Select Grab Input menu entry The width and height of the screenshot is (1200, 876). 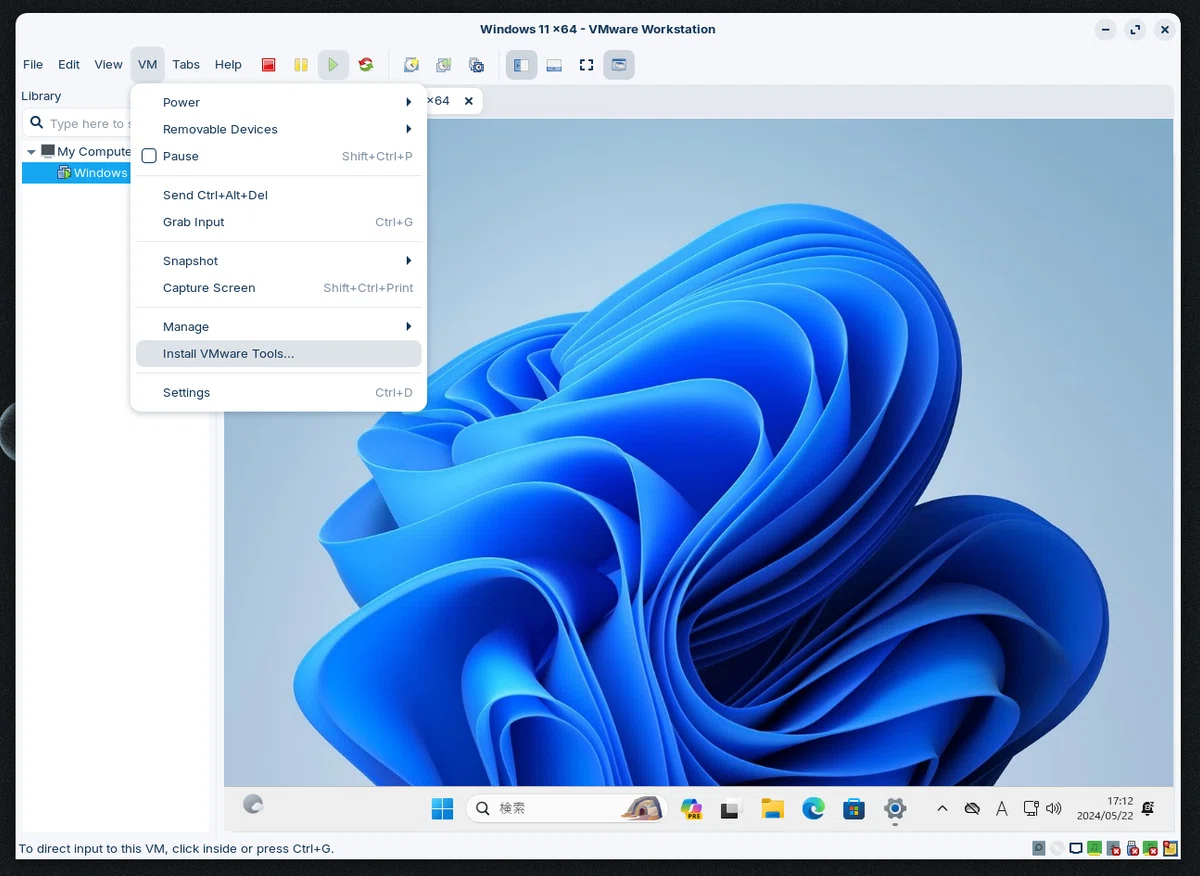pos(278,222)
